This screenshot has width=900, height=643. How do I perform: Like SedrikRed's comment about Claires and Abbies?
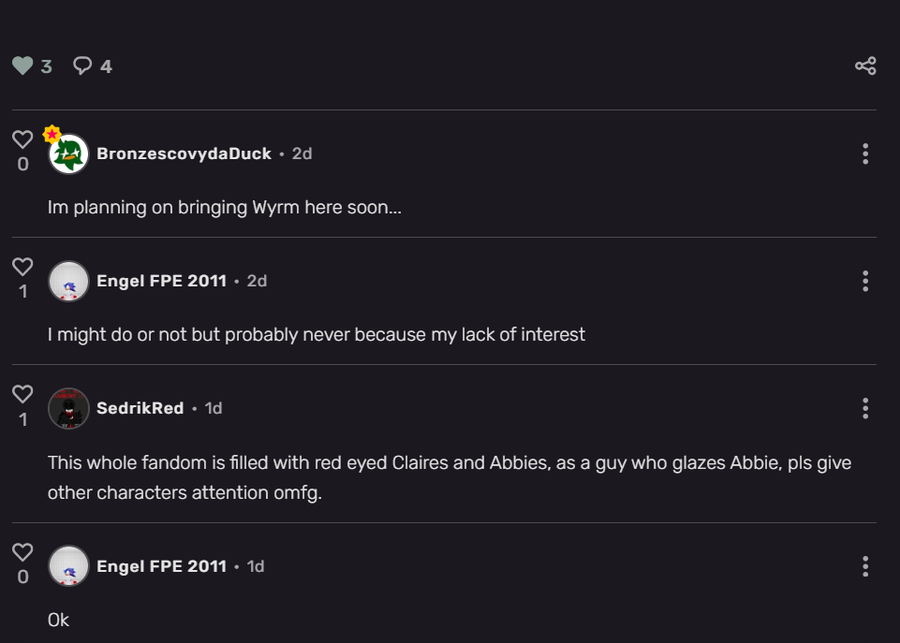click(22, 394)
